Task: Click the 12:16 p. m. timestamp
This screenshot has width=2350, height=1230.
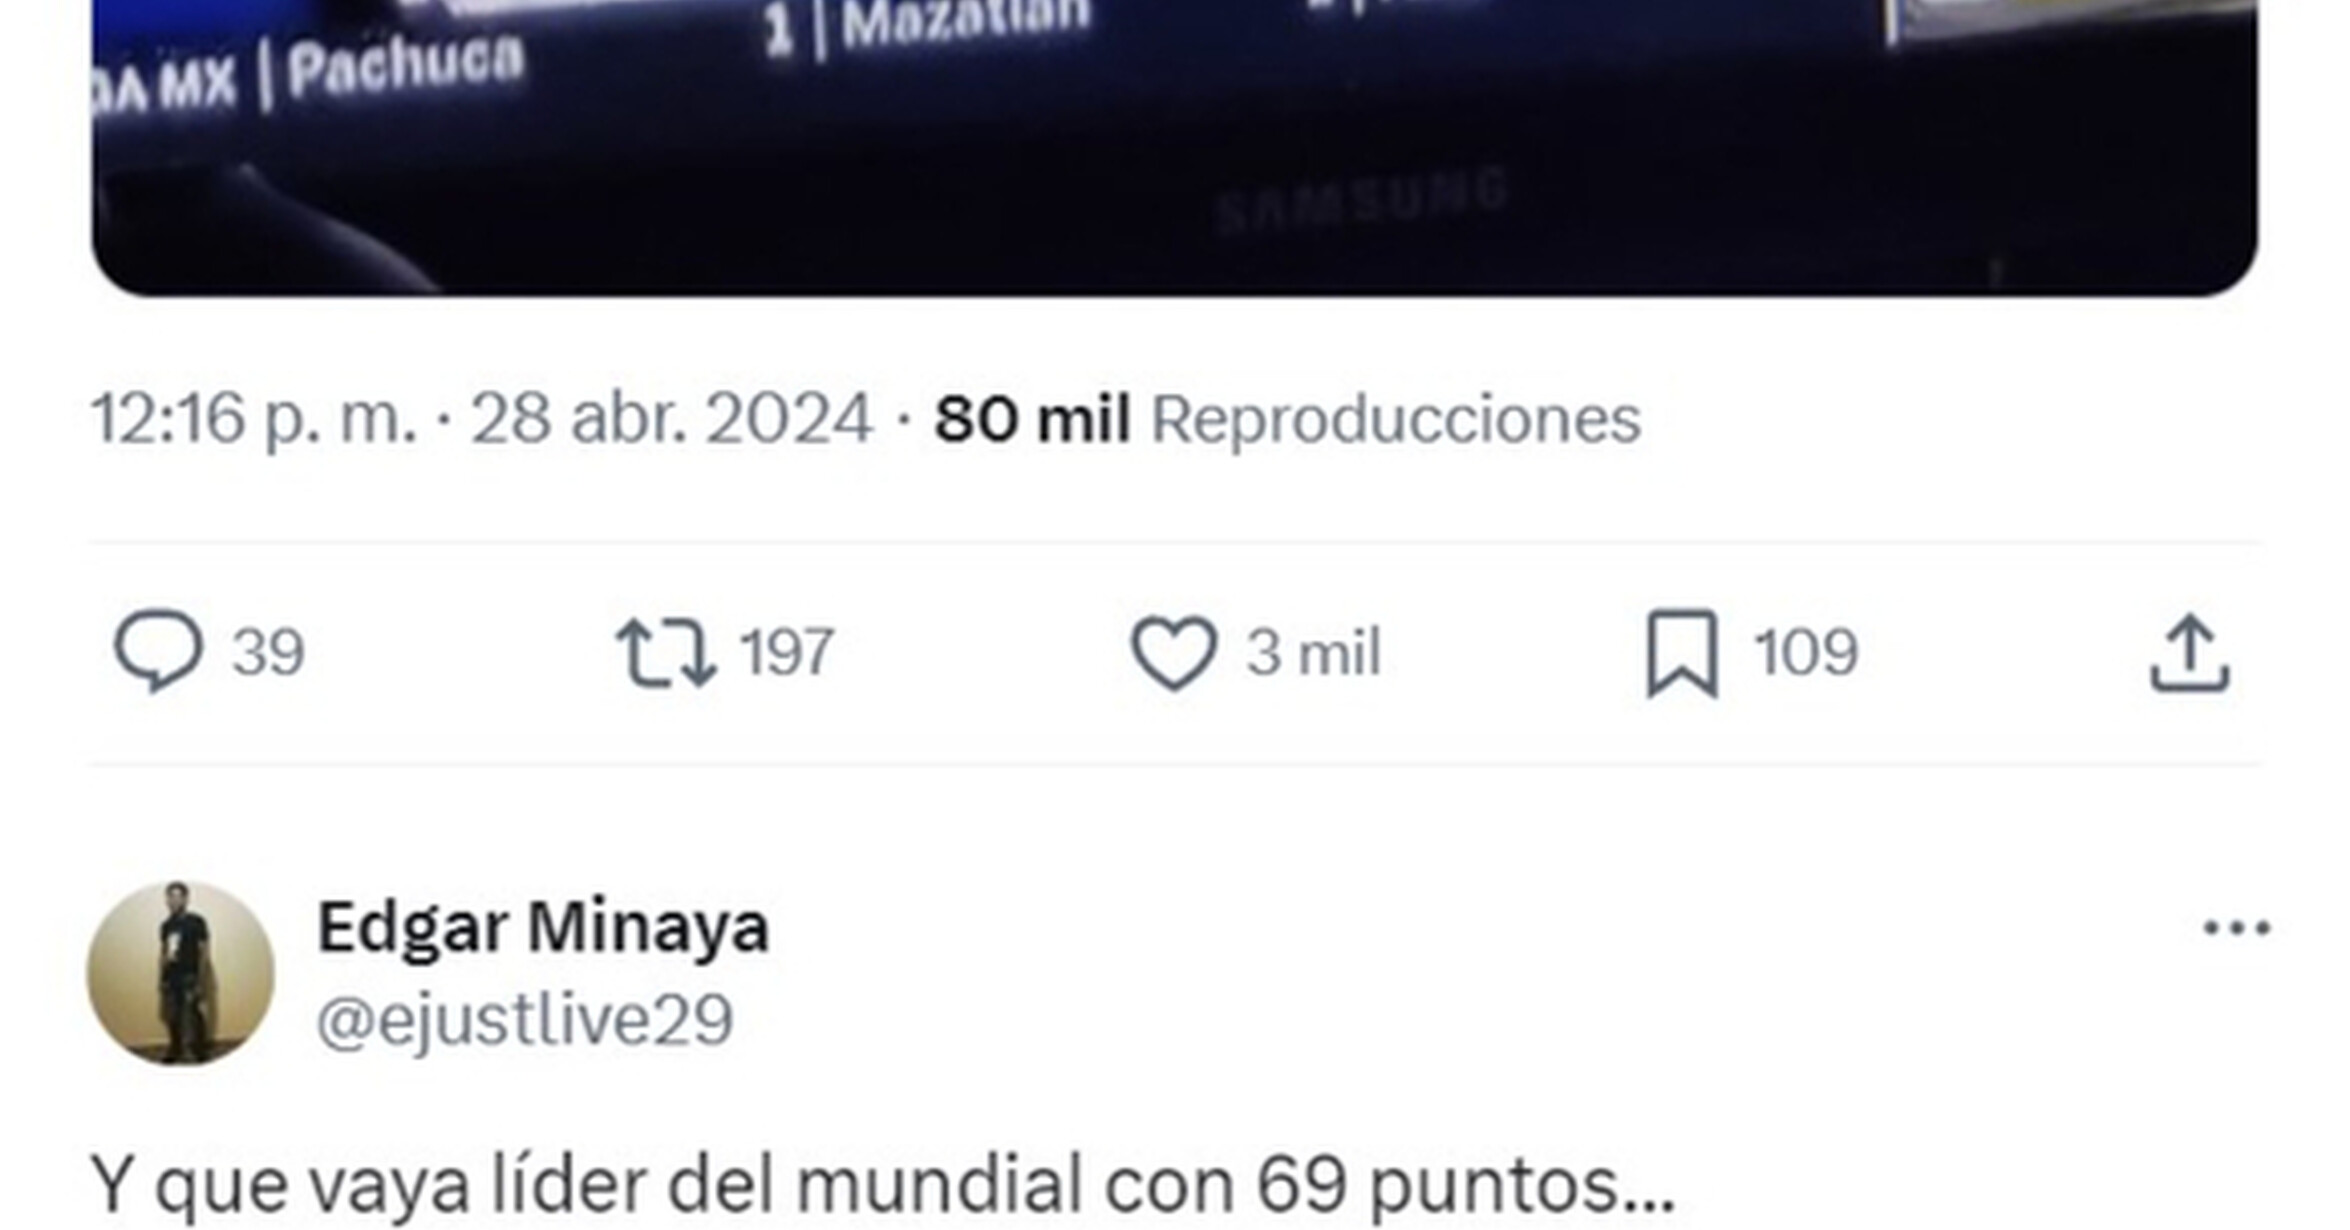Action: (x=254, y=418)
